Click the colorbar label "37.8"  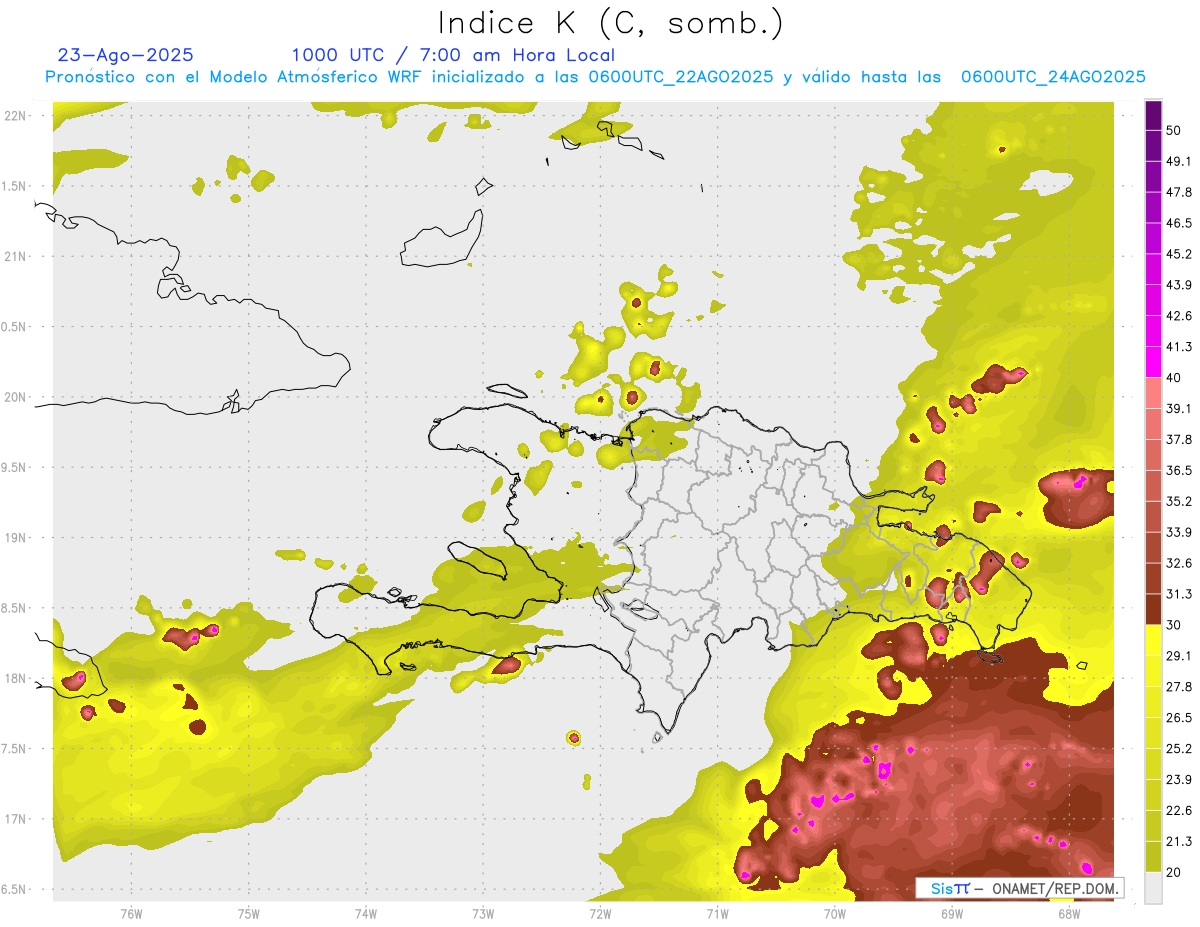tap(1179, 440)
